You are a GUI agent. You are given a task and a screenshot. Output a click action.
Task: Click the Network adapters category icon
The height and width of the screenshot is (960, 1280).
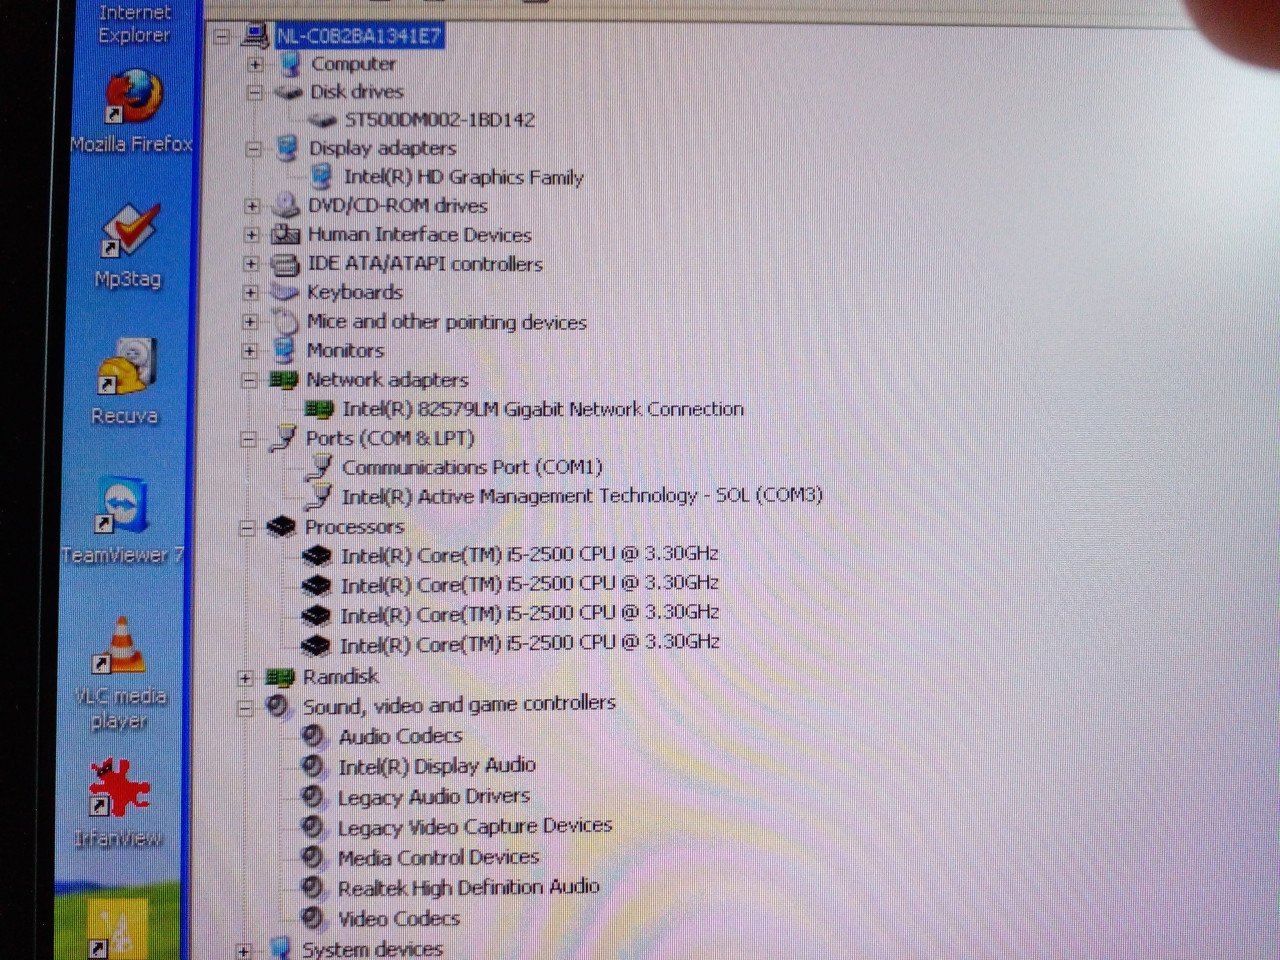(x=284, y=380)
